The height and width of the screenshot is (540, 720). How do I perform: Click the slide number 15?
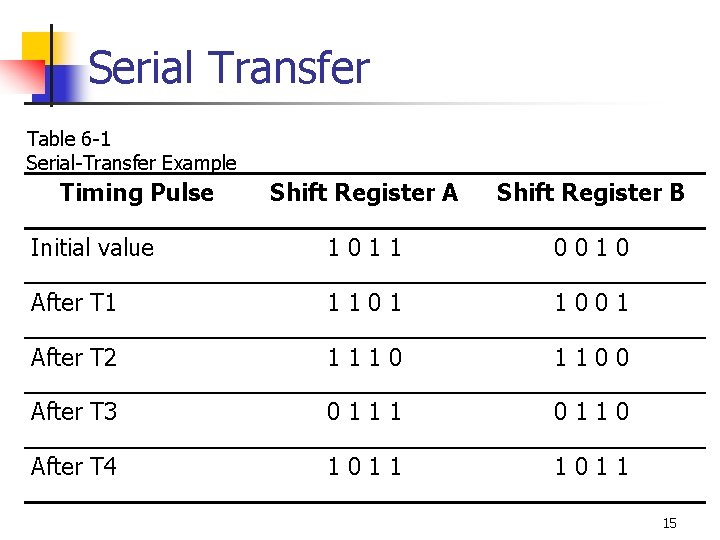tap(669, 523)
